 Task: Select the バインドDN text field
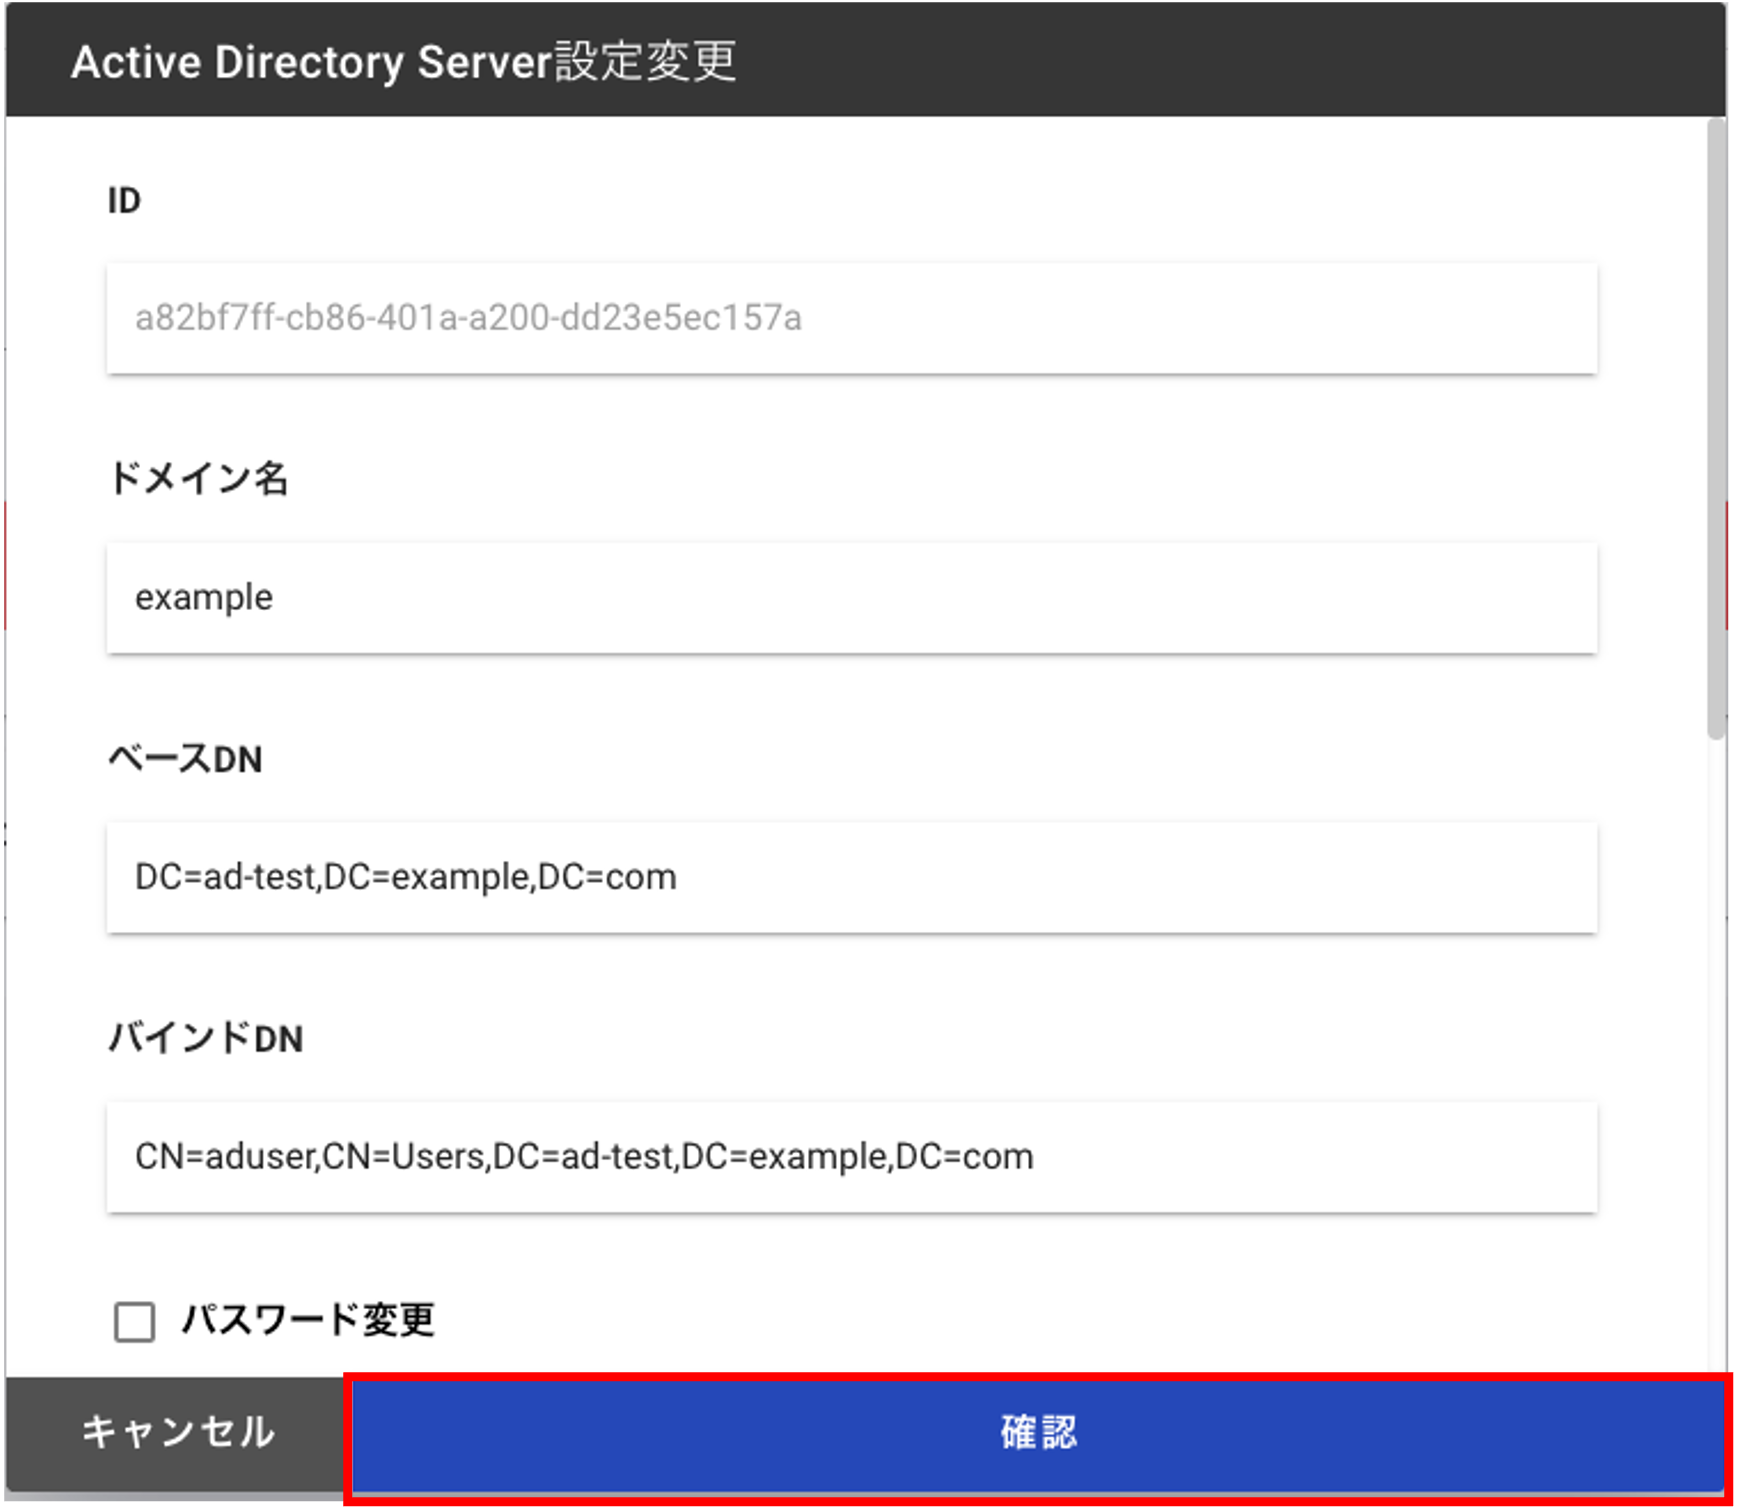(852, 1157)
